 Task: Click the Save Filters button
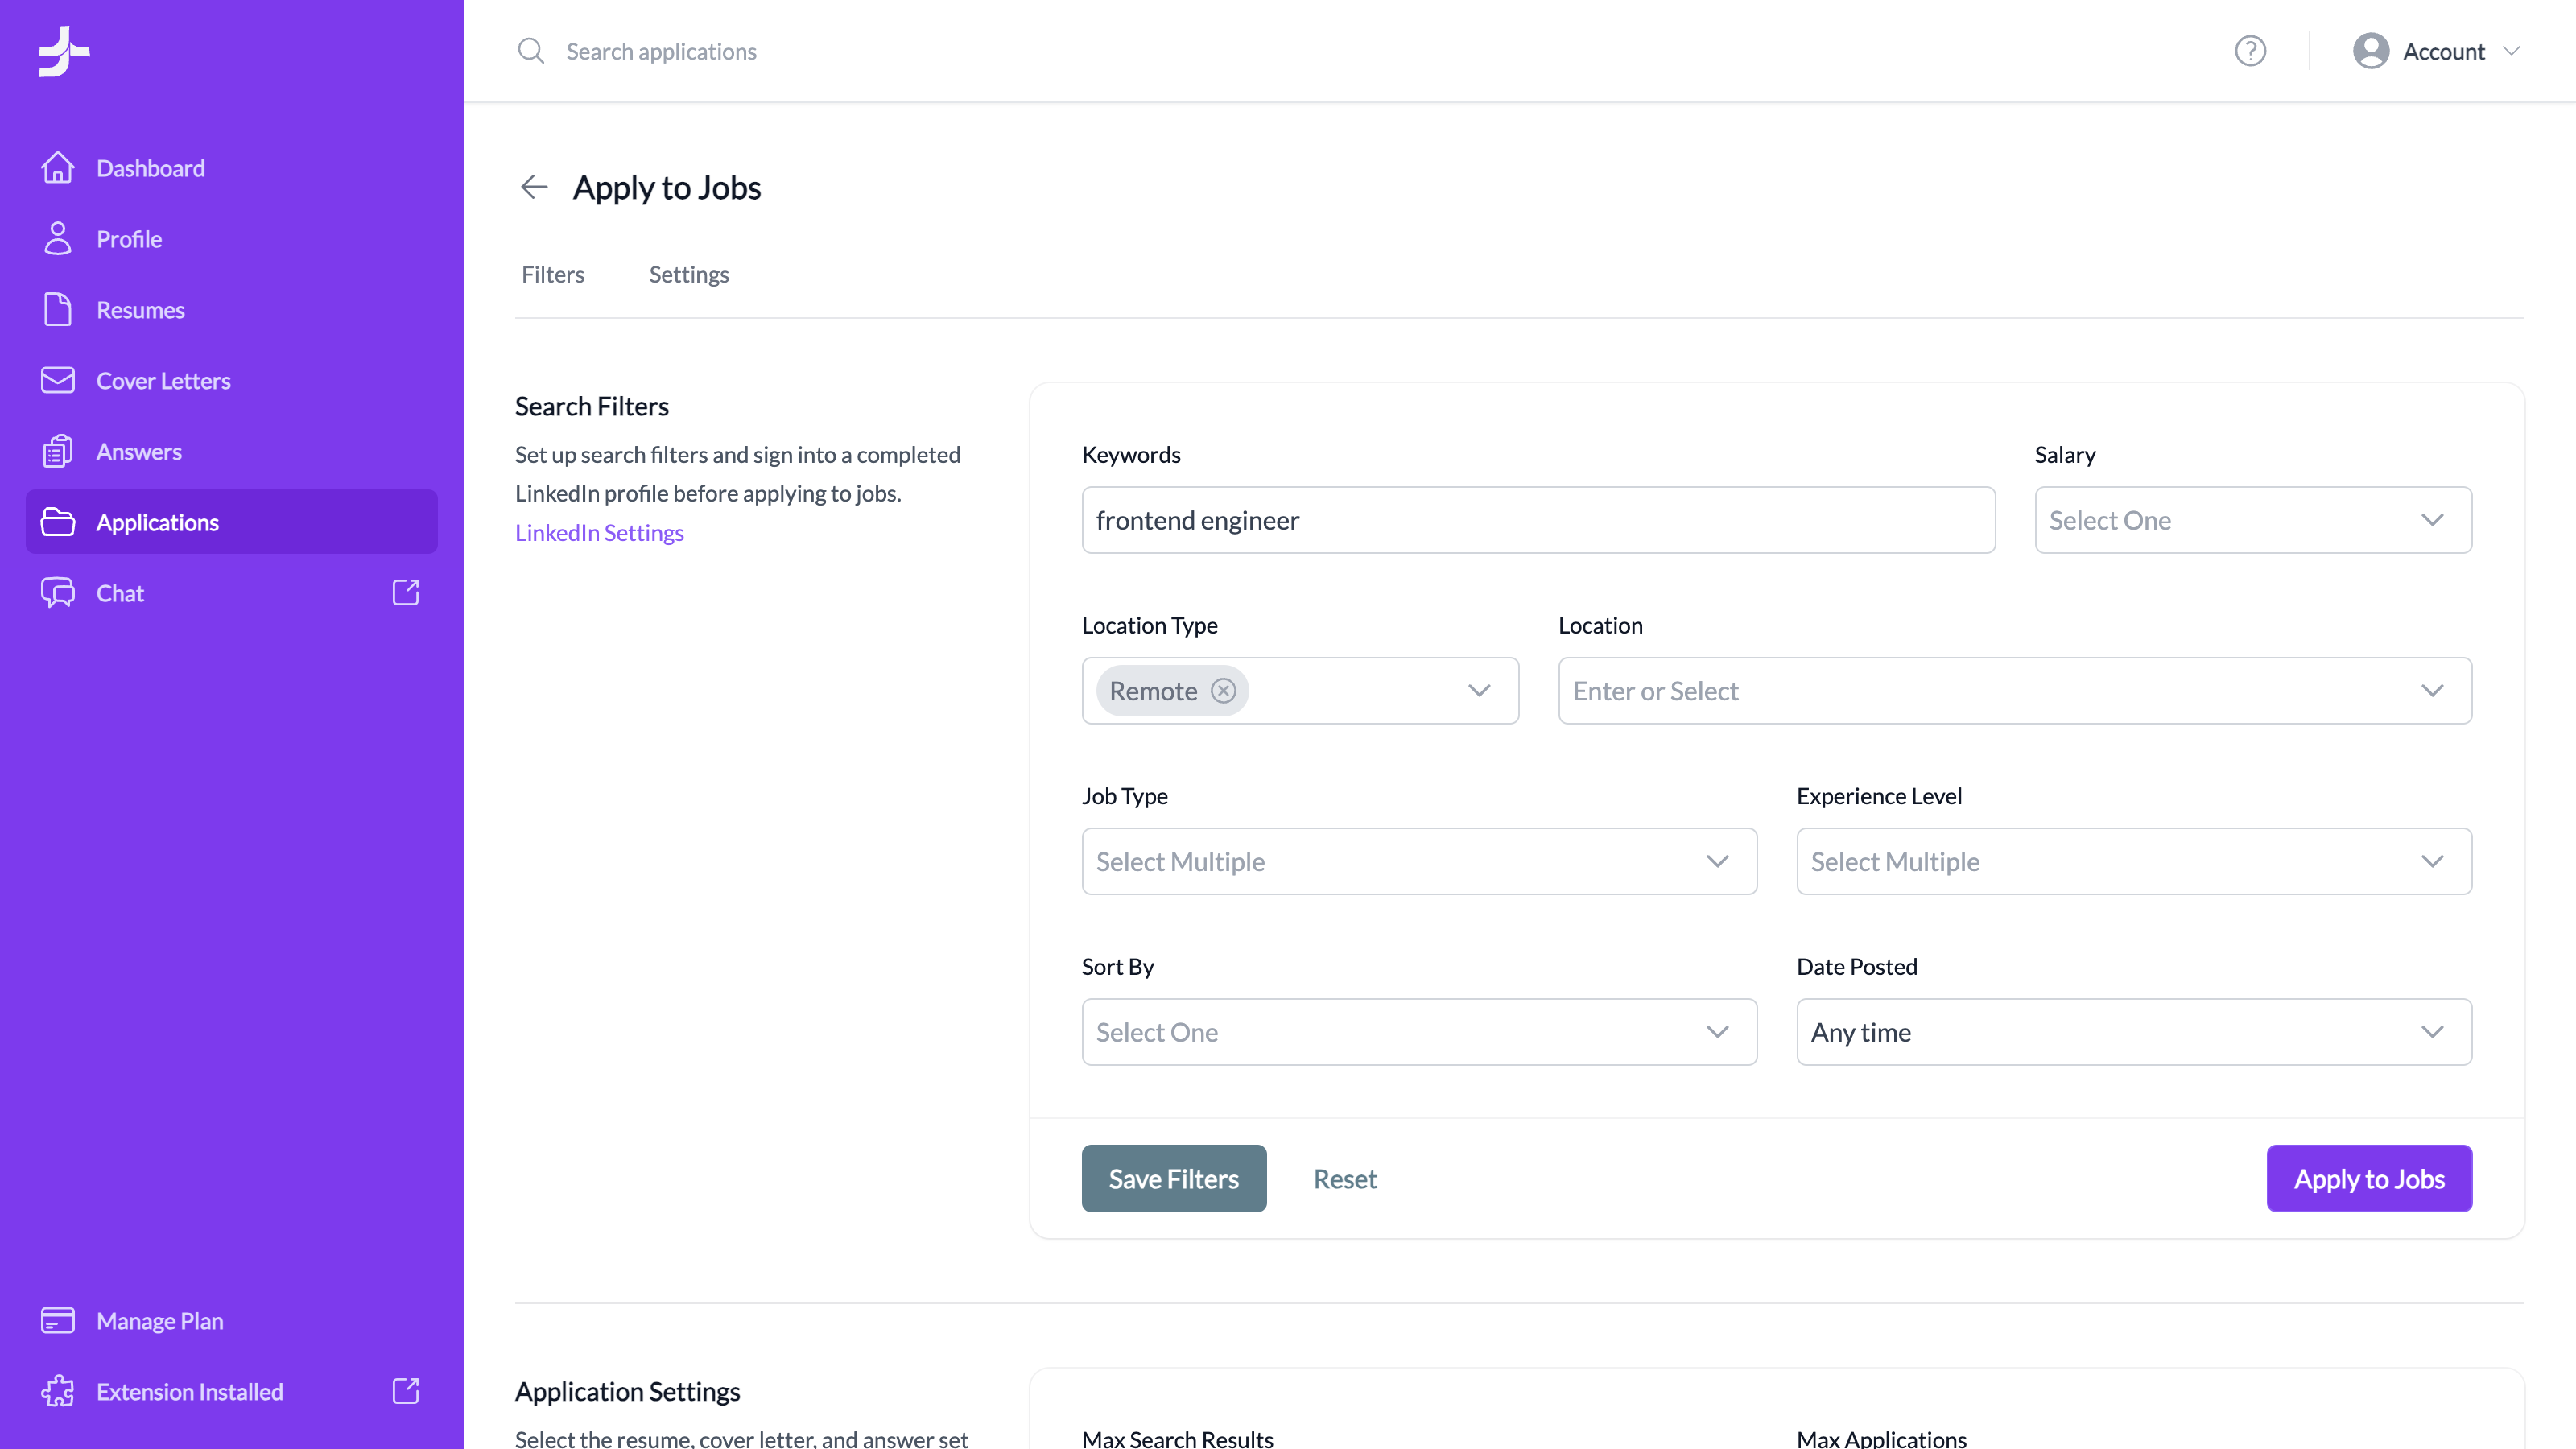pyautogui.click(x=1174, y=1179)
